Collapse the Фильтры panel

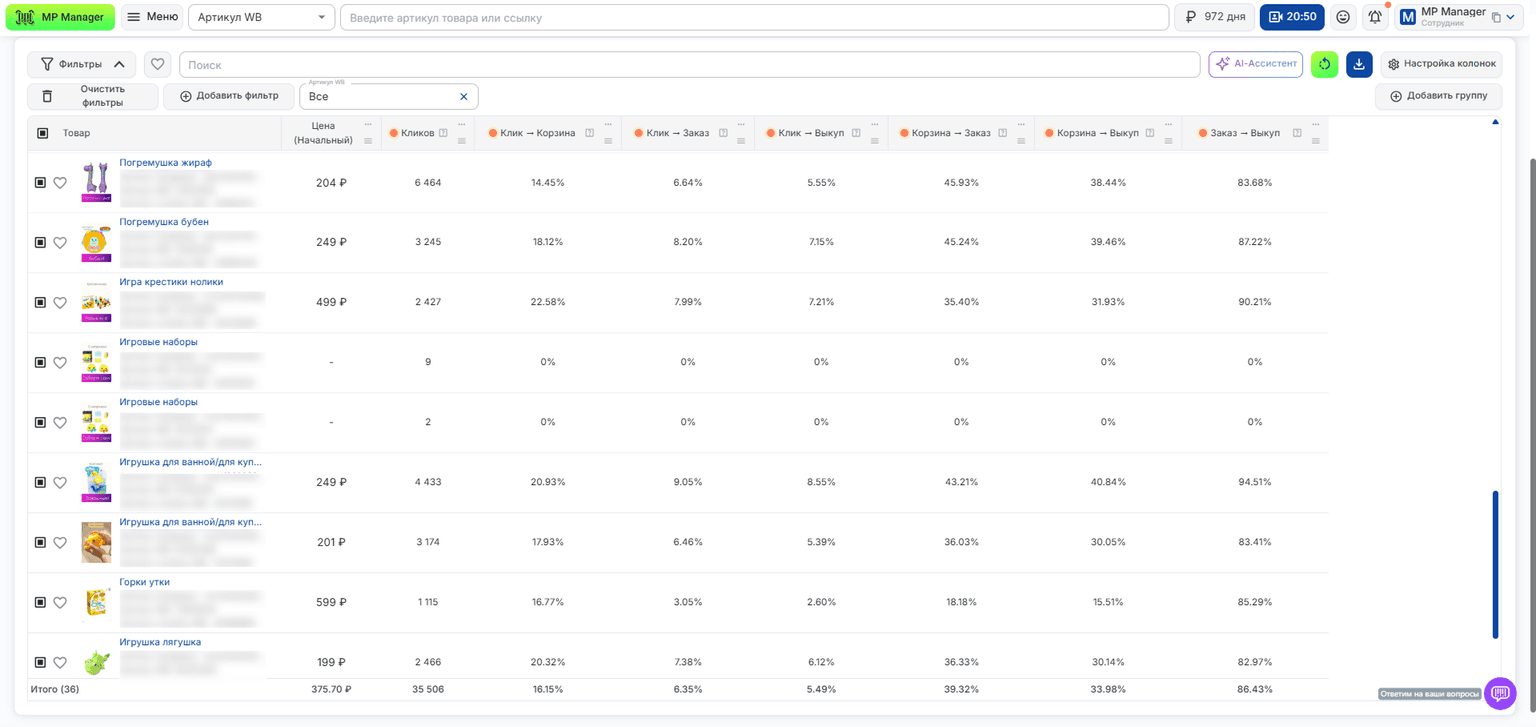(82, 64)
